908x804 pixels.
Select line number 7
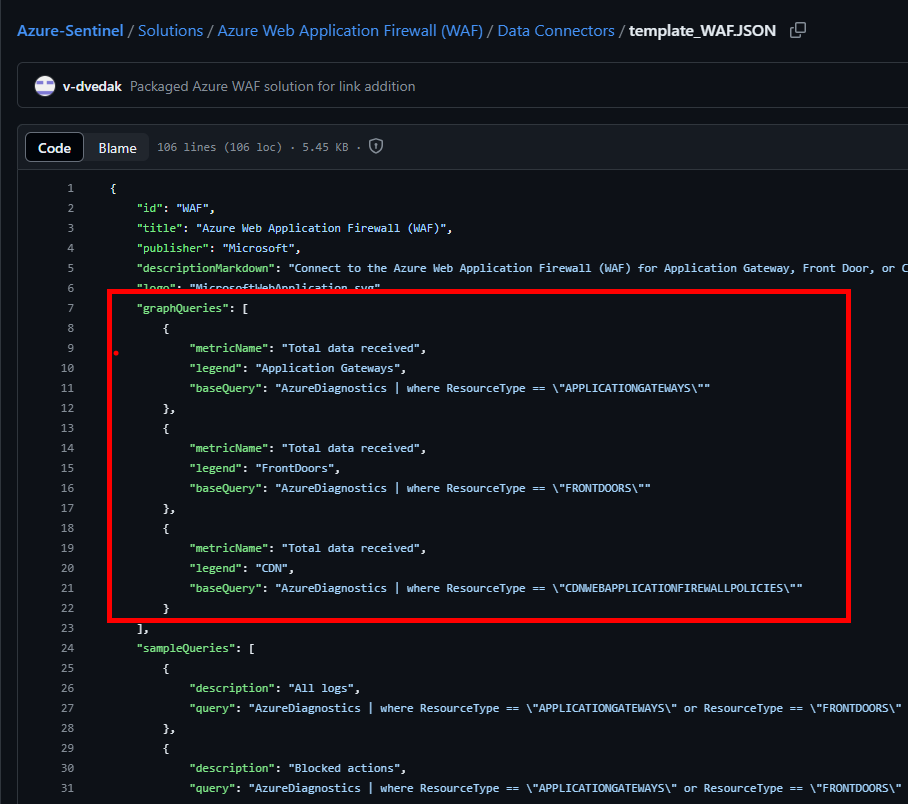point(70,308)
